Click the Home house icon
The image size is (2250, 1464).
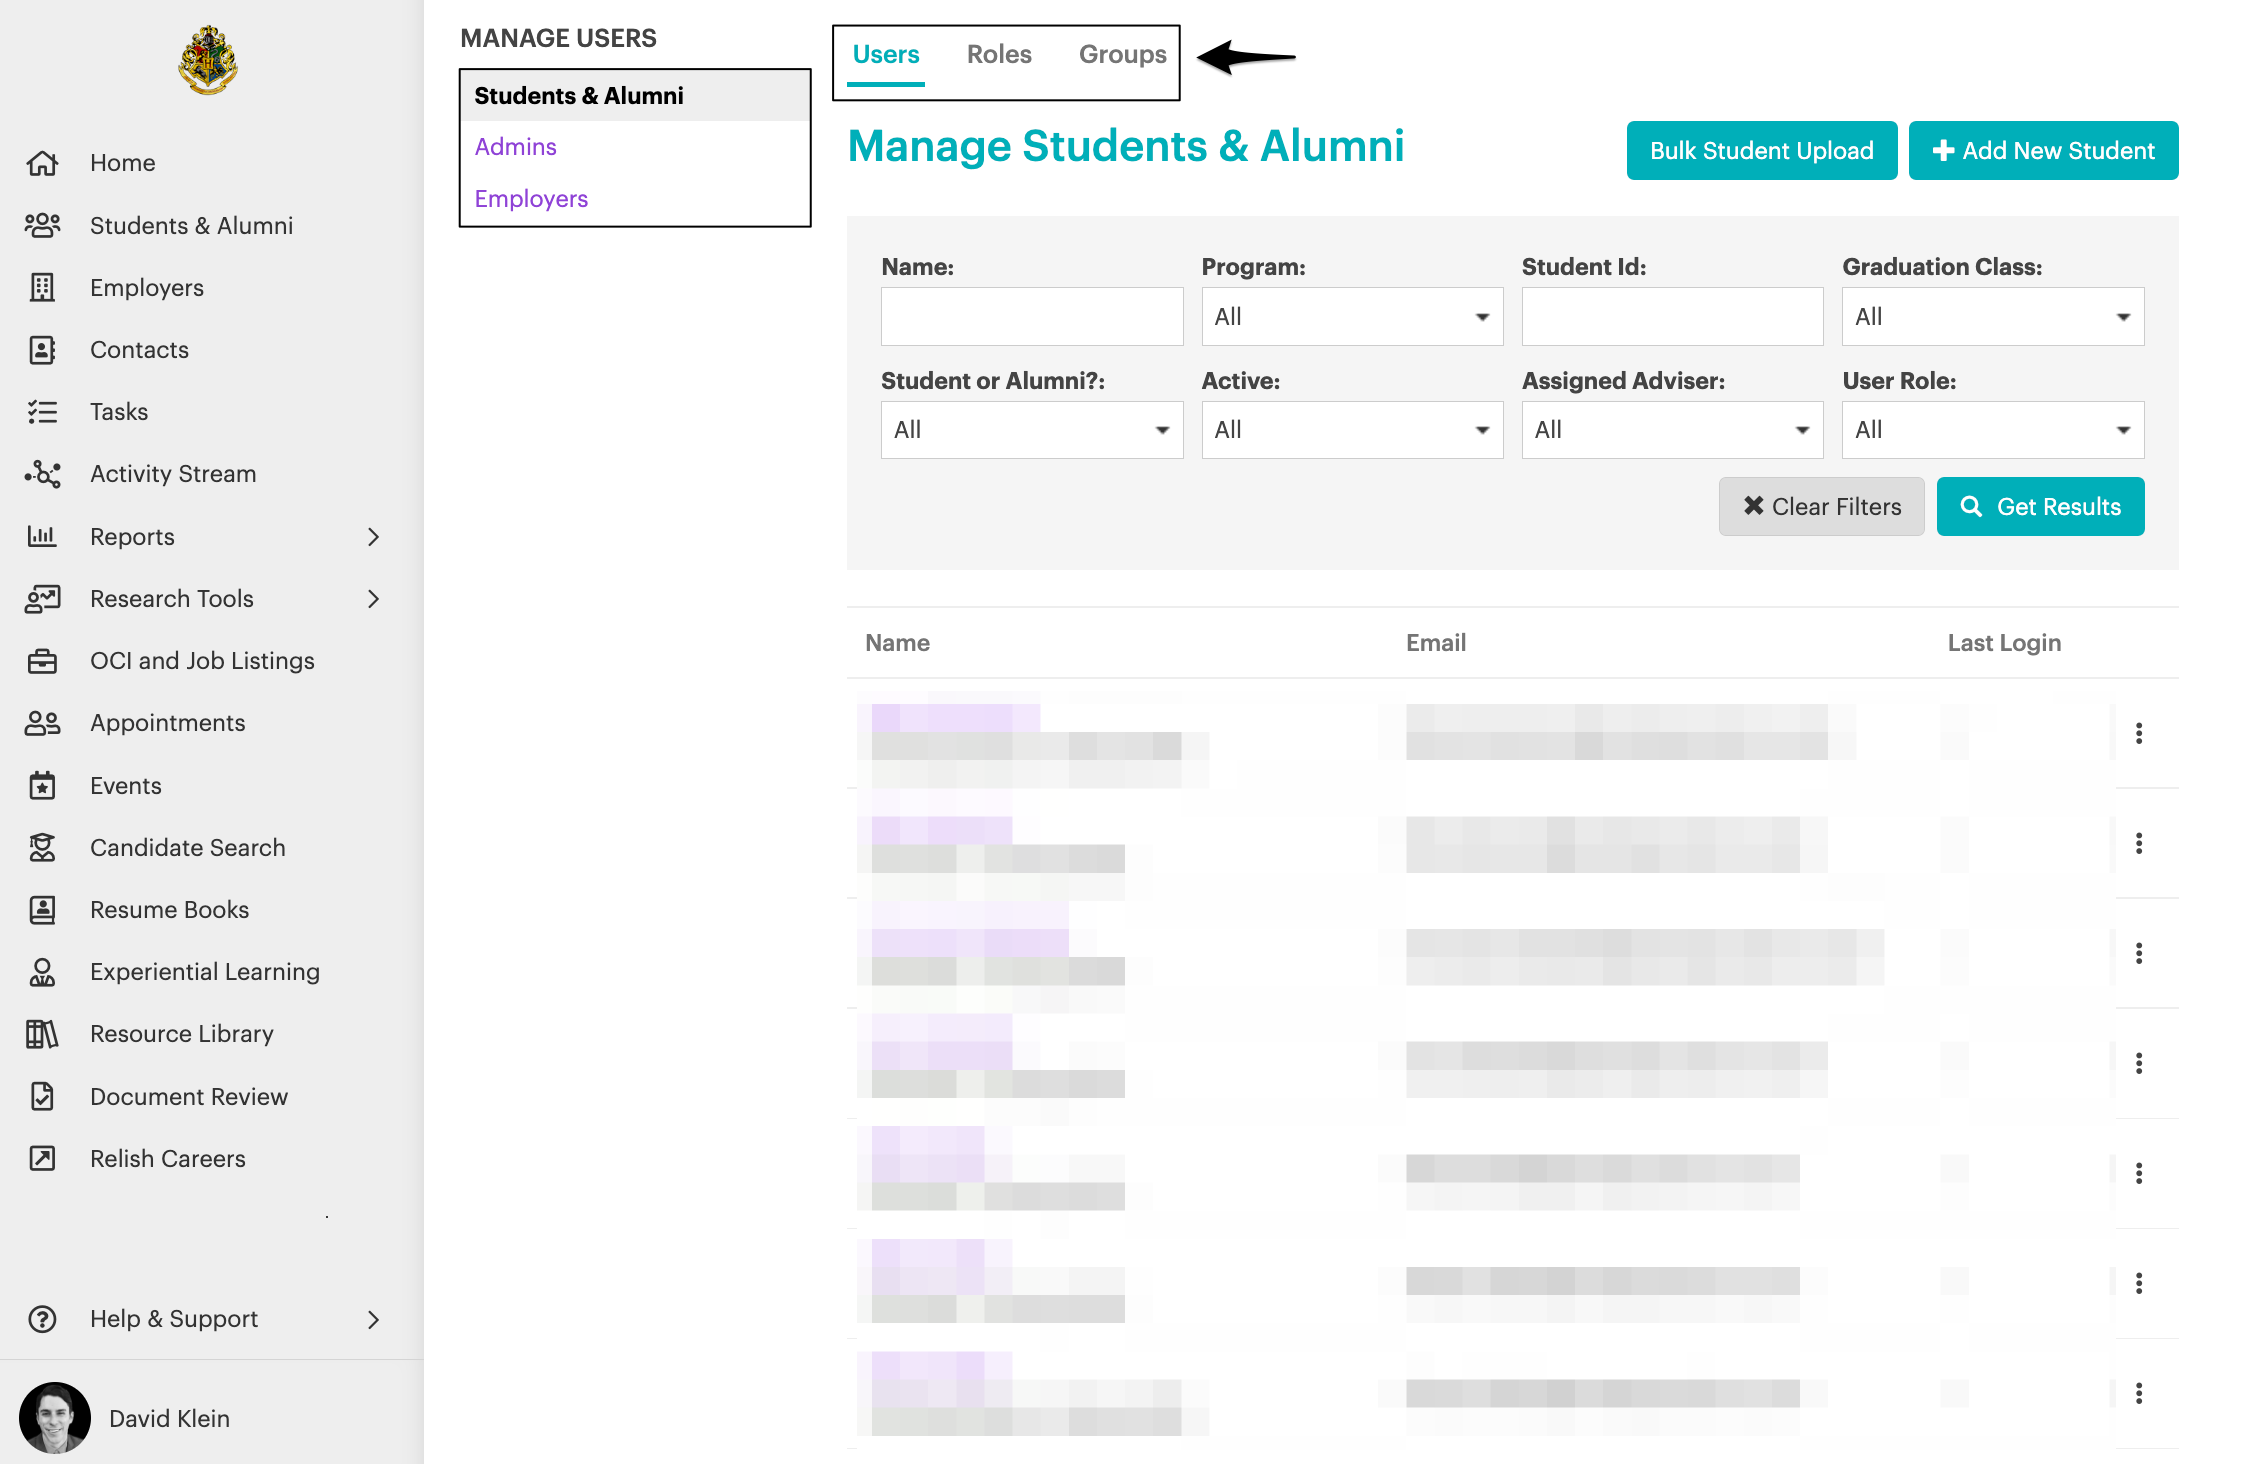(x=42, y=163)
